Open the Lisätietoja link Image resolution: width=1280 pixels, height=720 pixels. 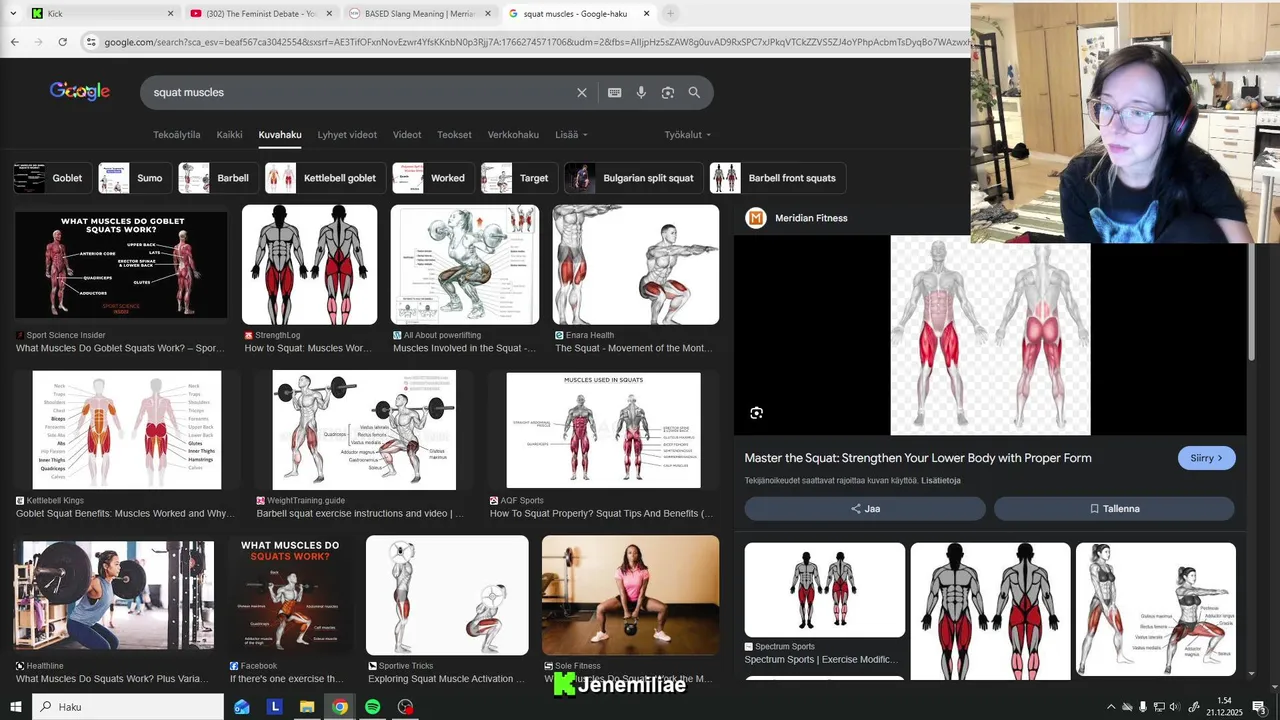click(x=941, y=481)
